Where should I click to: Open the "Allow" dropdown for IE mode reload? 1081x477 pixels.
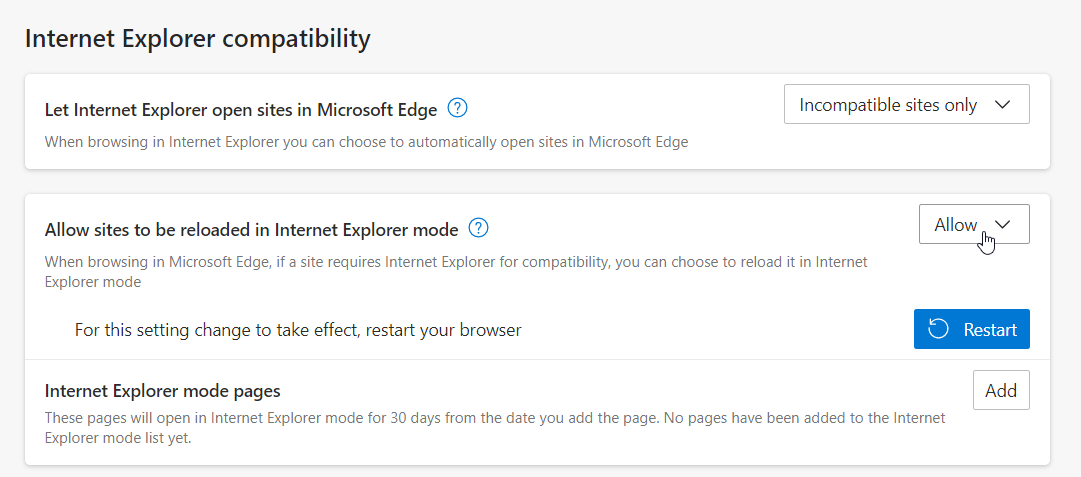[x=973, y=225]
